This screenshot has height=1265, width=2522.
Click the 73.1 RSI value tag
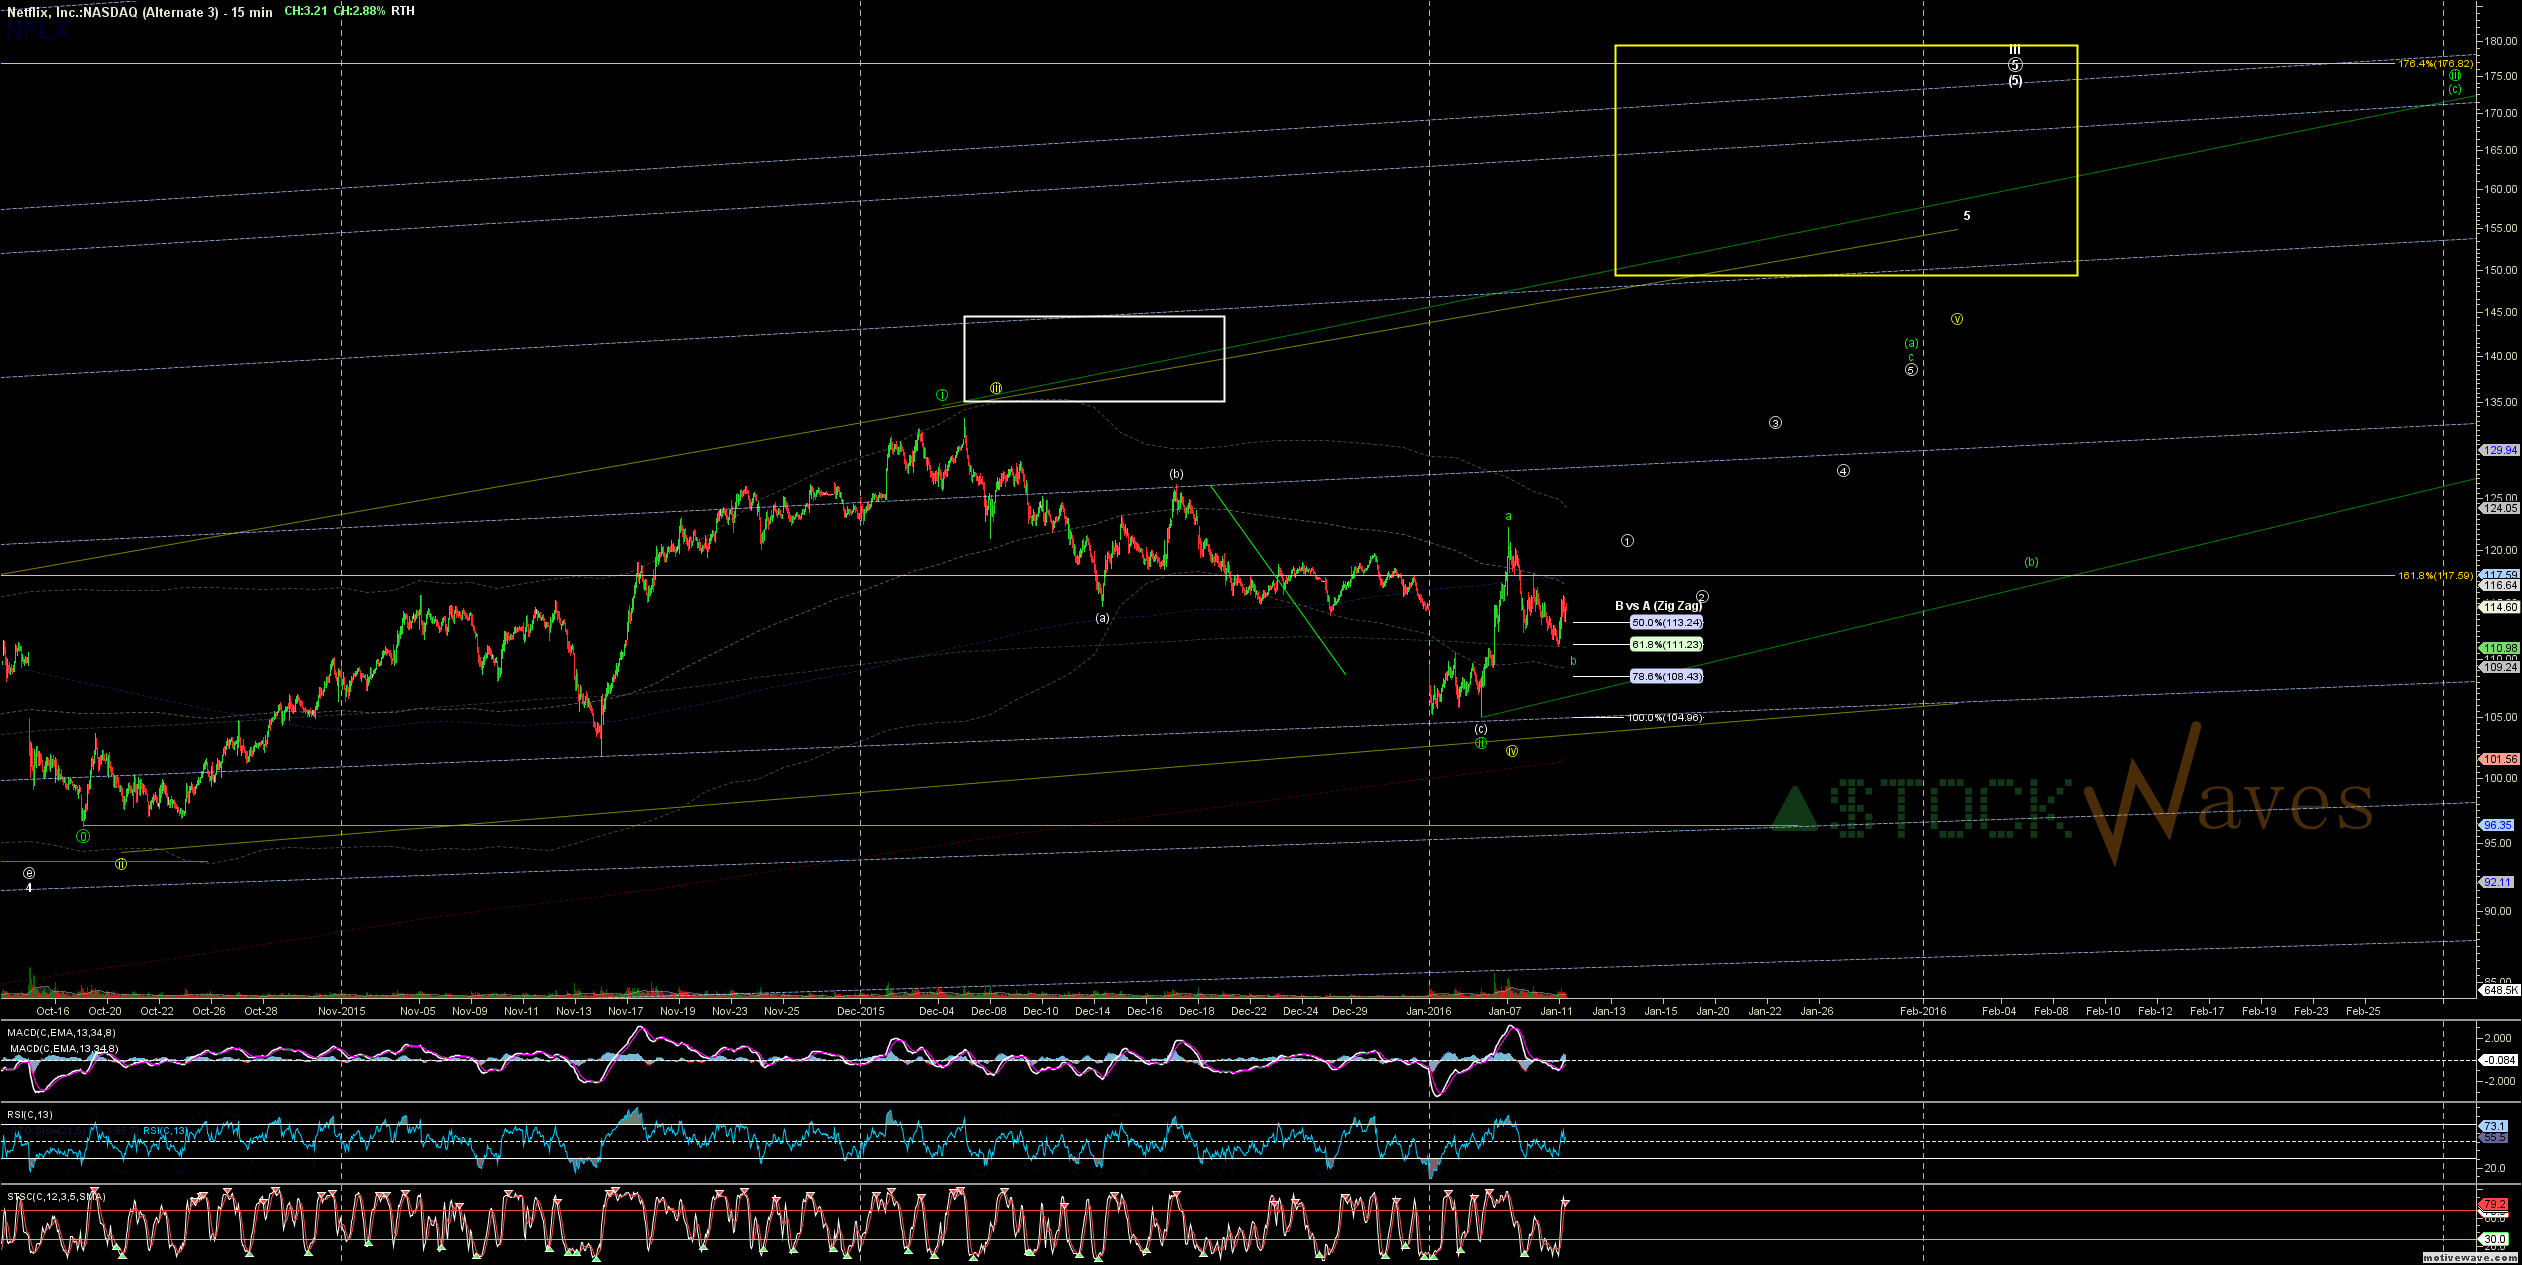2494,1126
